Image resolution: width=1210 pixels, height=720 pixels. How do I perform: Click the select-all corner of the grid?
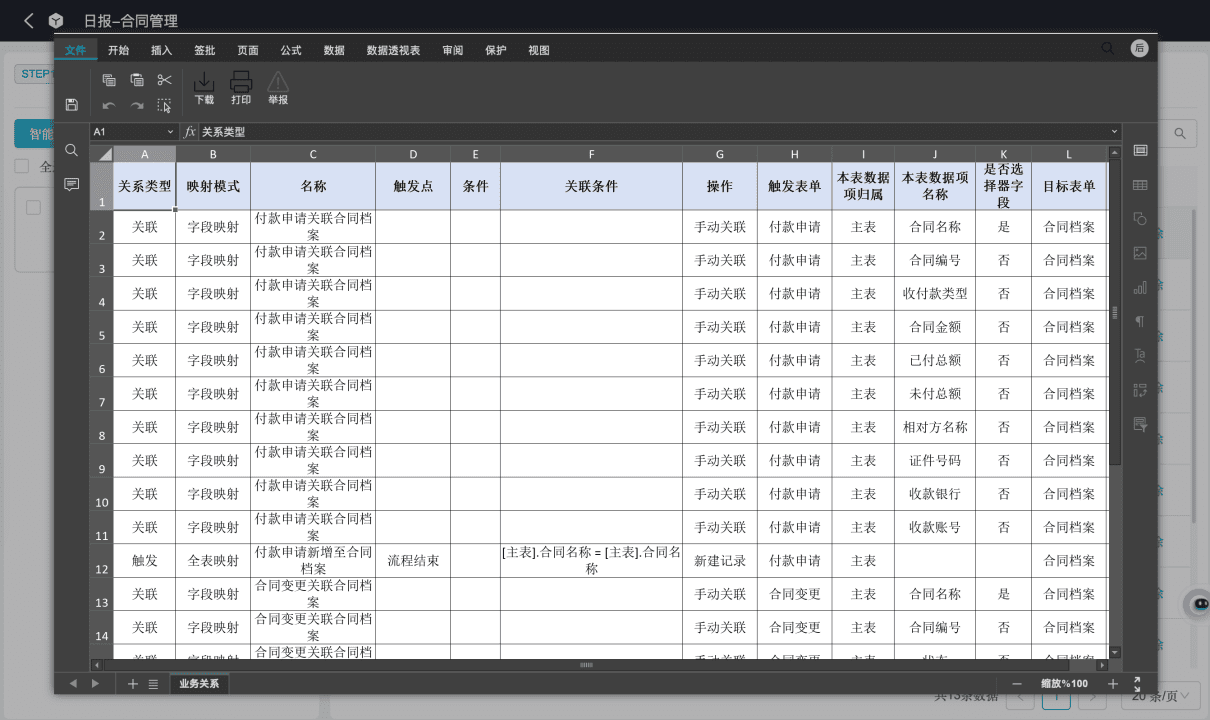(101, 154)
